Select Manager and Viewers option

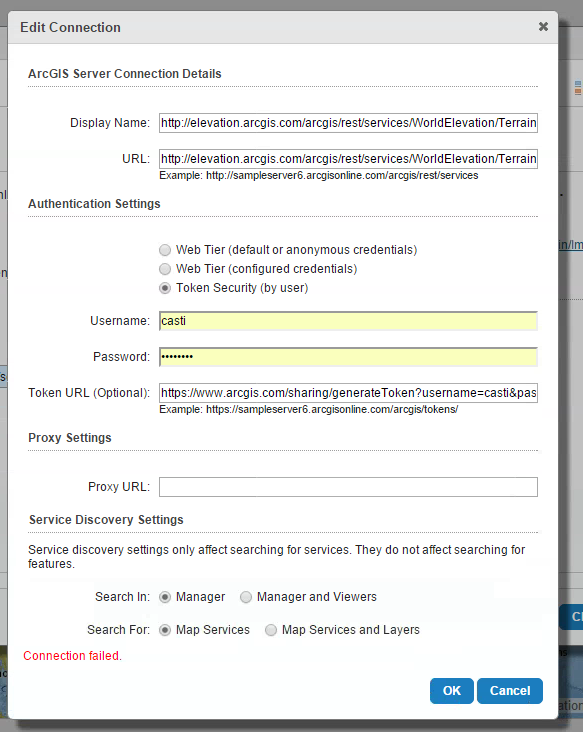click(x=246, y=597)
